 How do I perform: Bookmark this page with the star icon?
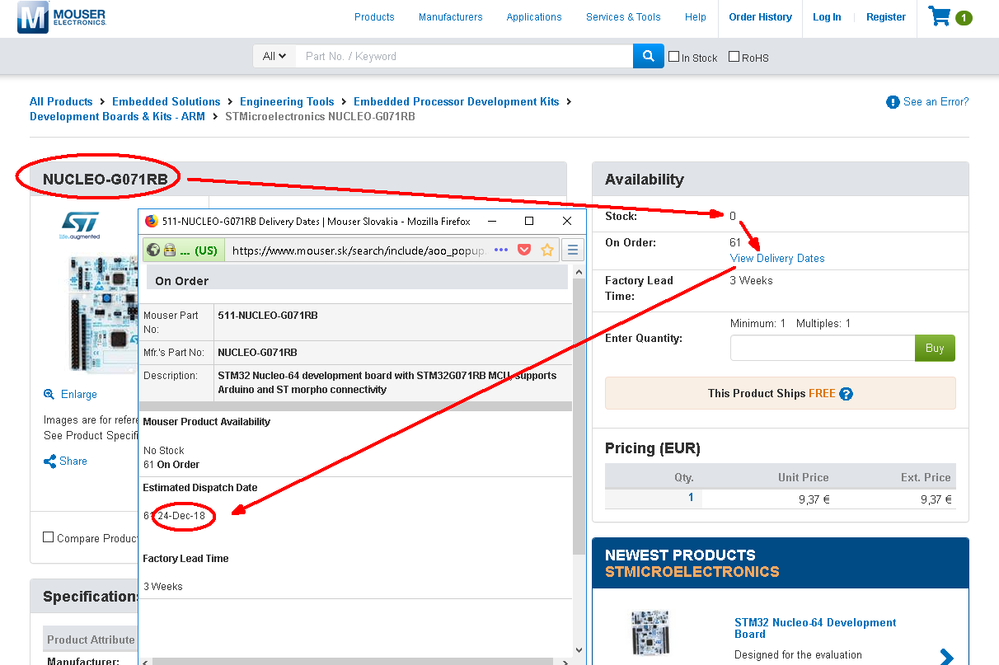[547, 250]
